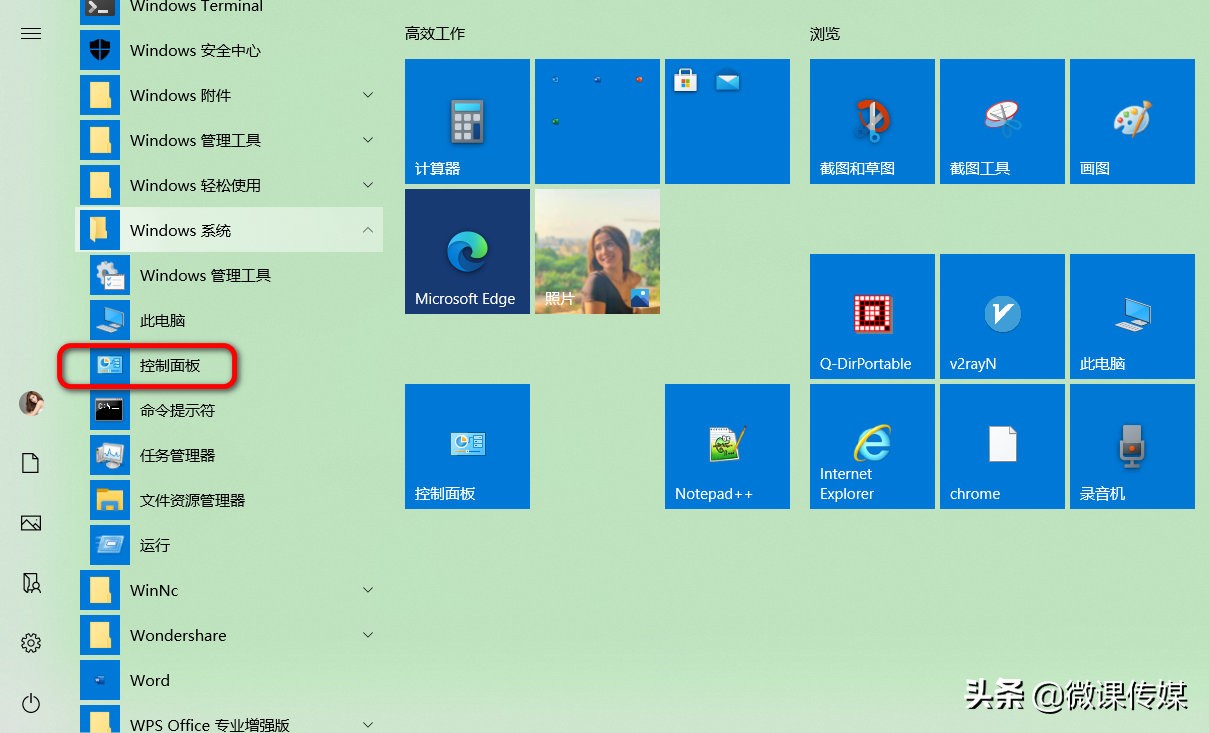Click the power button in the sidebar
This screenshot has width=1209, height=733.
point(31,704)
